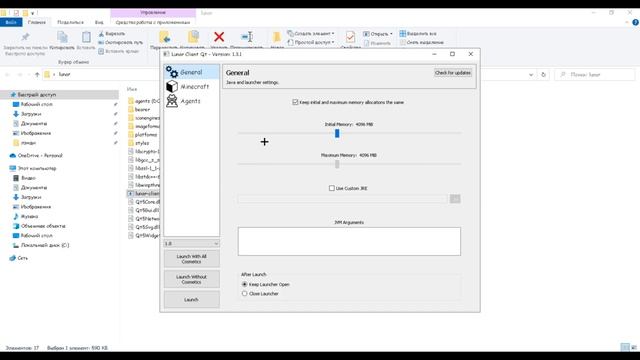
Task: Click the Launch Without Cosmetics button
Action: [191, 279]
